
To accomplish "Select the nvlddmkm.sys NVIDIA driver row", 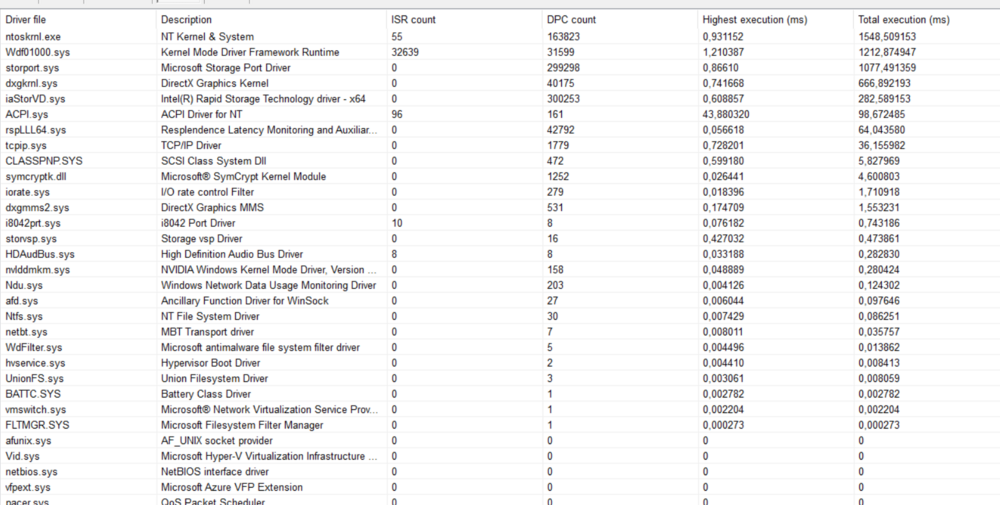I will point(38,270).
